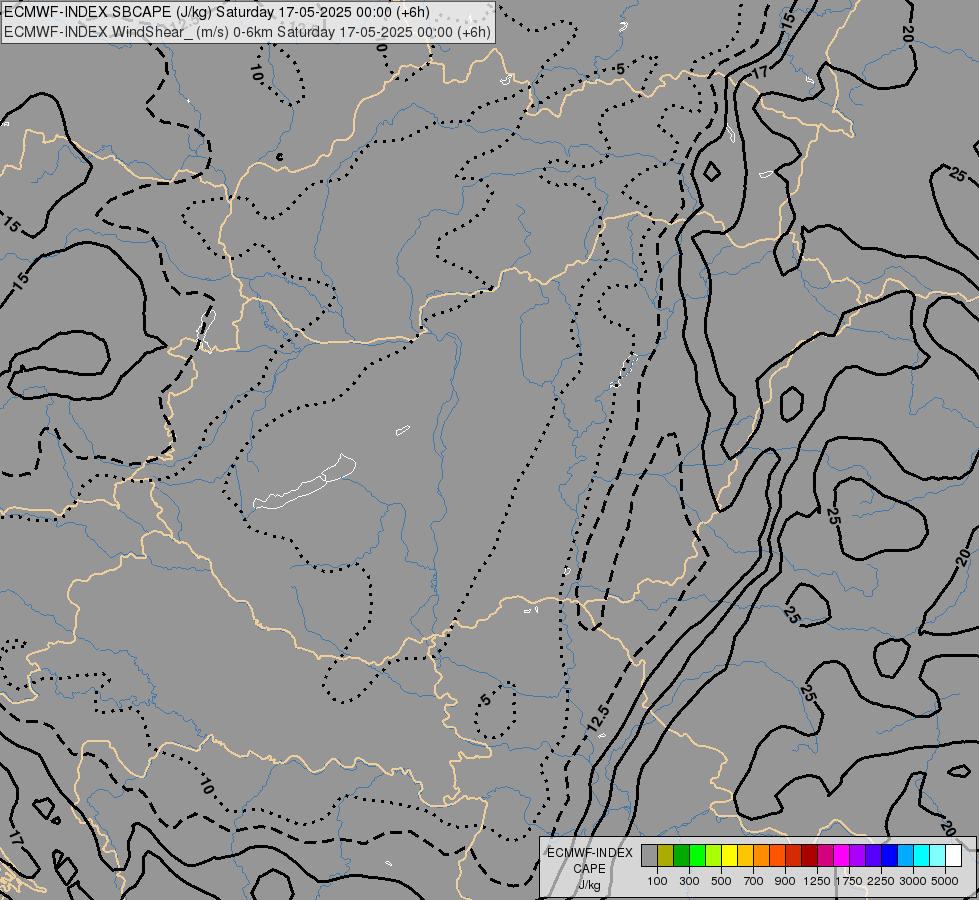Click the 1250 value under the legend
The height and width of the screenshot is (900, 979).
point(817,881)
